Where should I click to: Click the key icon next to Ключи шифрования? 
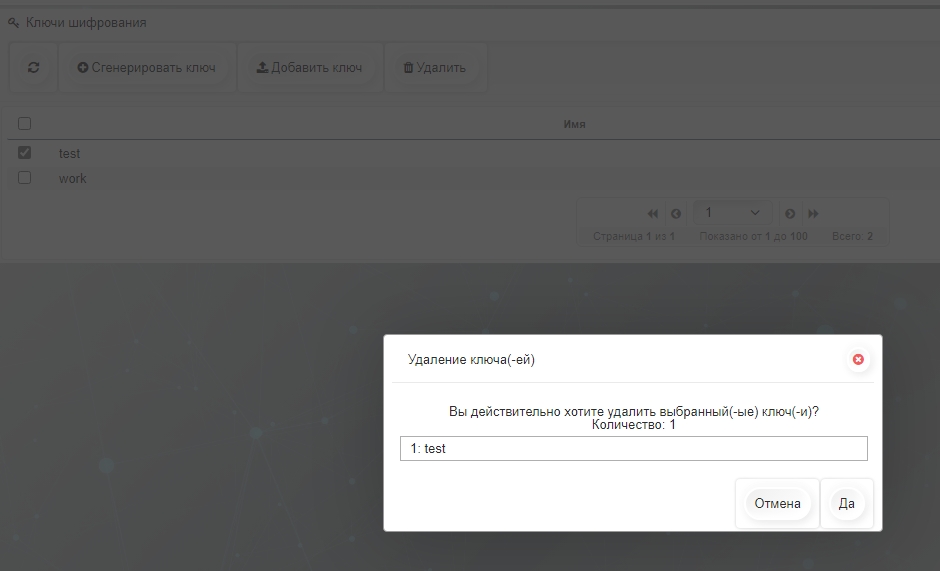(x=13, y=23)
